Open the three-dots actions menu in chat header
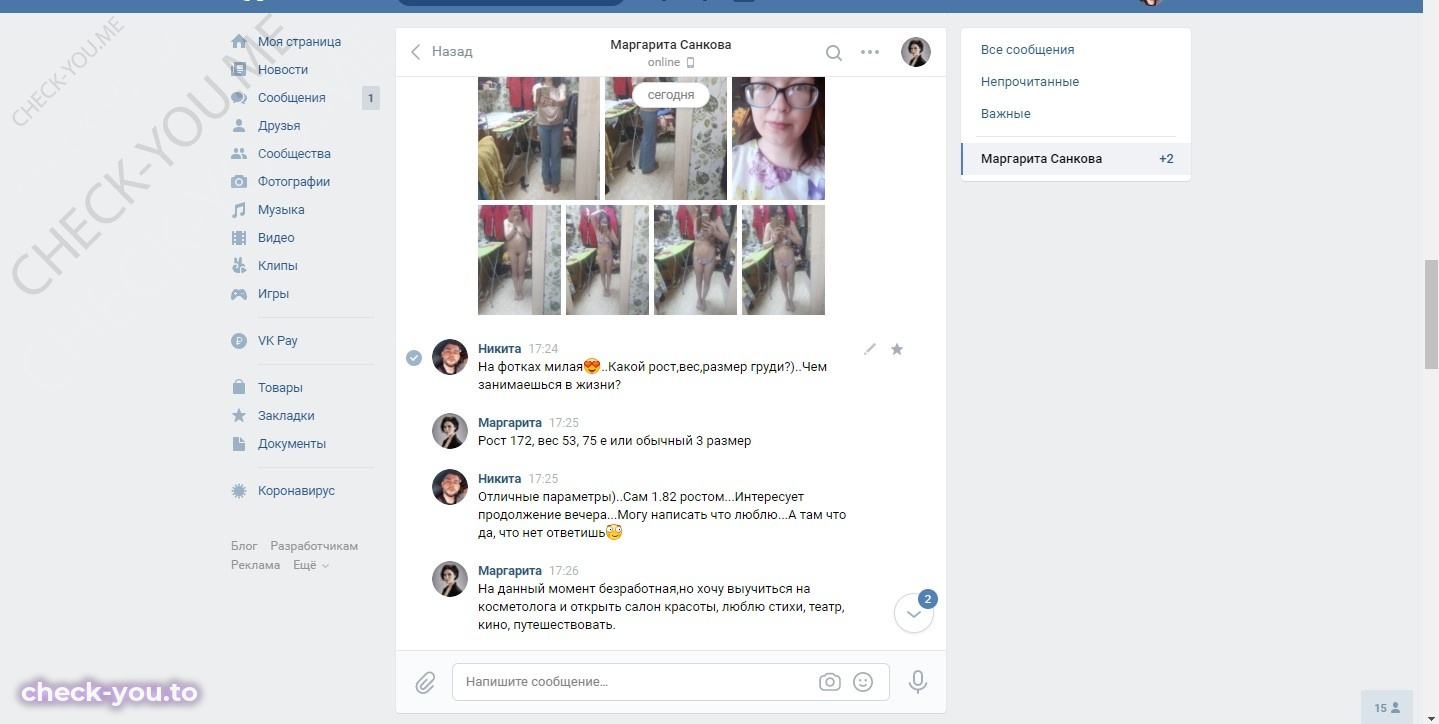Viewport: 1439px width, 724px height. [870, 52]
